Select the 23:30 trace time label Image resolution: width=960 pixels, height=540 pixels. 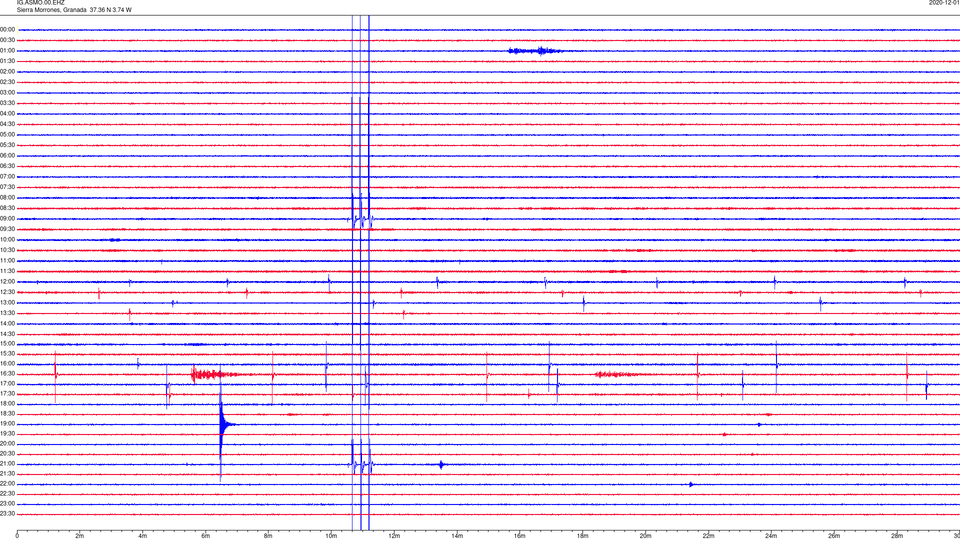[x=7, y=514]
